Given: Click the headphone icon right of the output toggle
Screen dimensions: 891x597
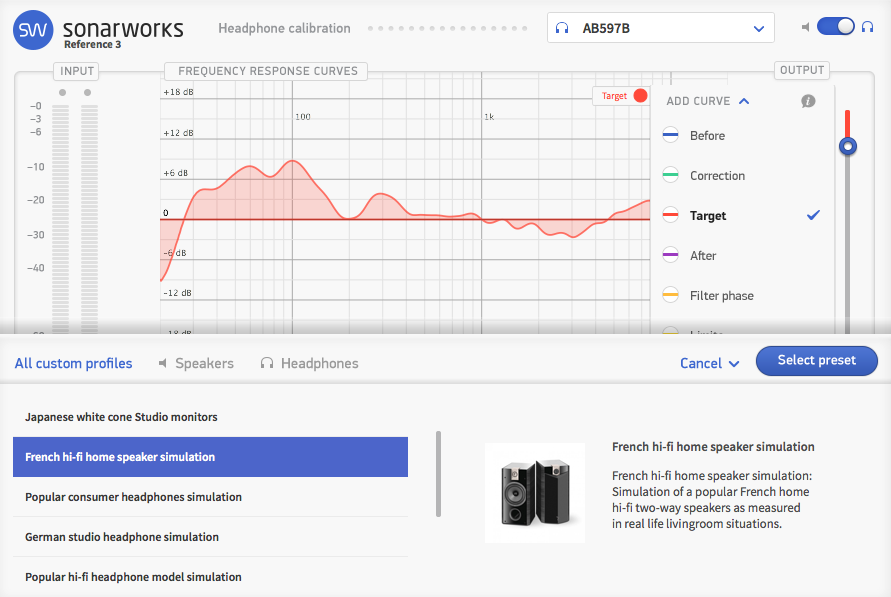Looking at the screenshot, I should [x=866, y=26].
